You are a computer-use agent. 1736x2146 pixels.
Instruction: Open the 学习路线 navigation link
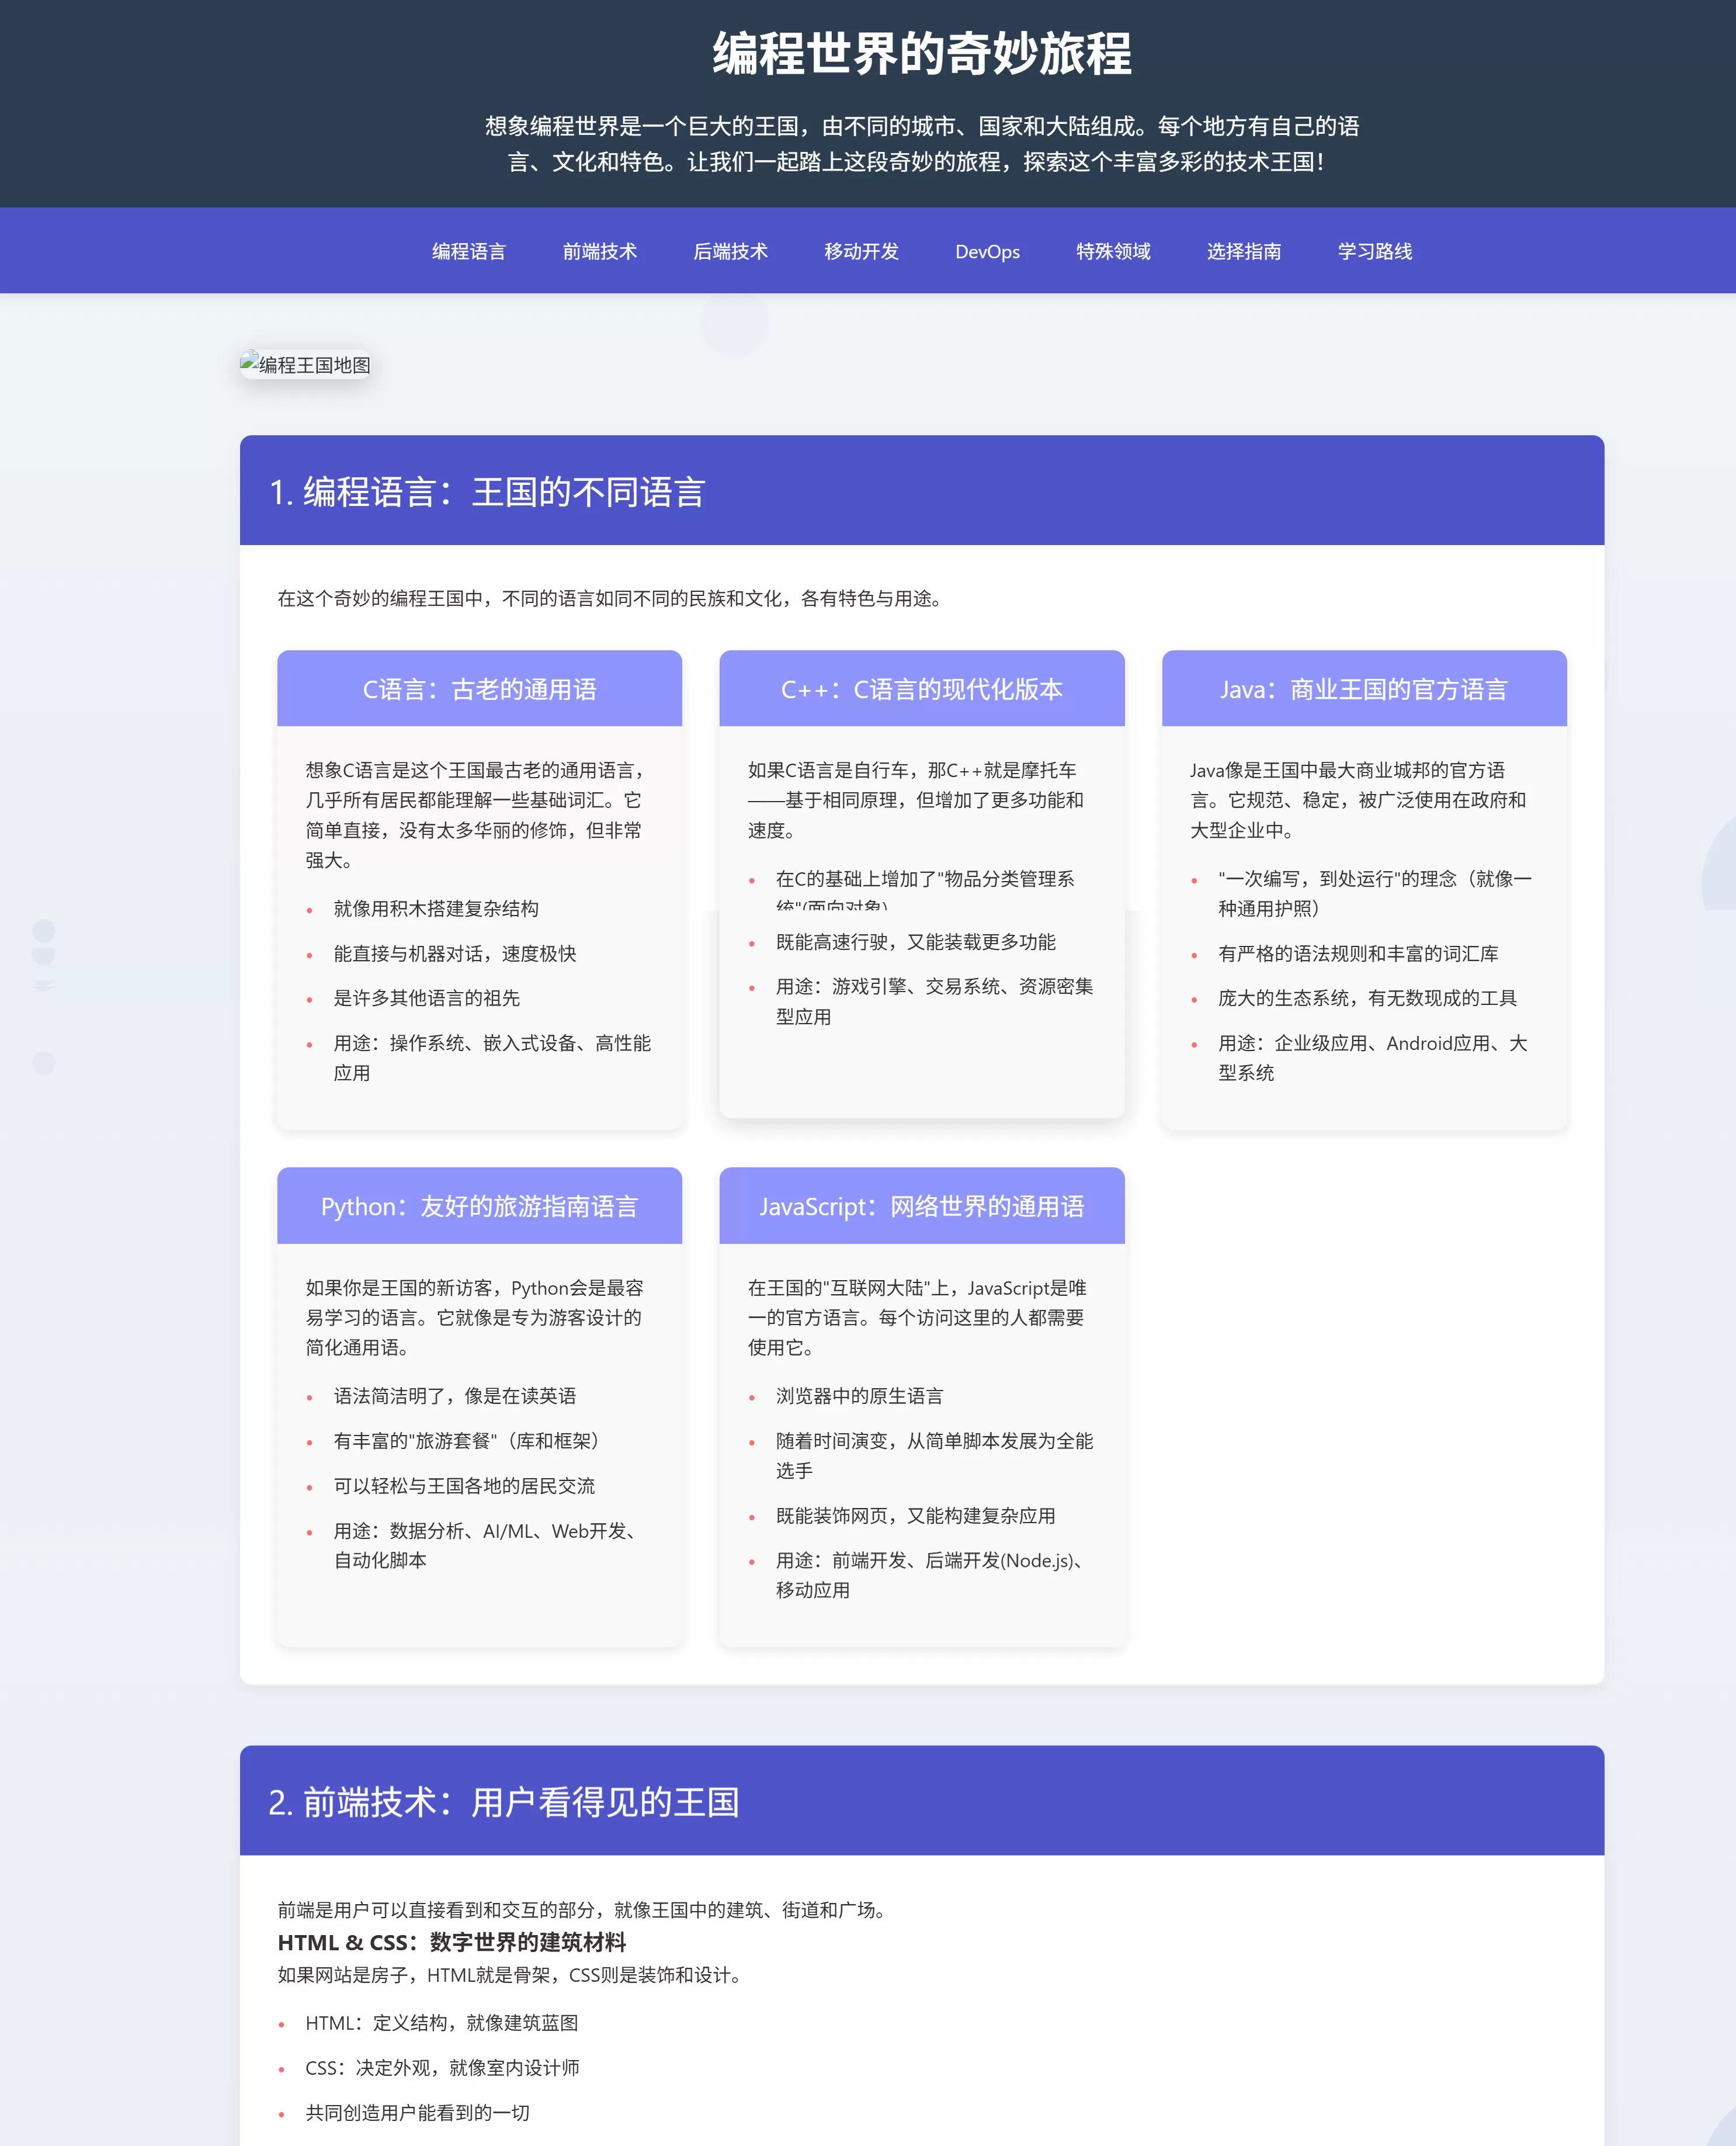point(1374,251)
